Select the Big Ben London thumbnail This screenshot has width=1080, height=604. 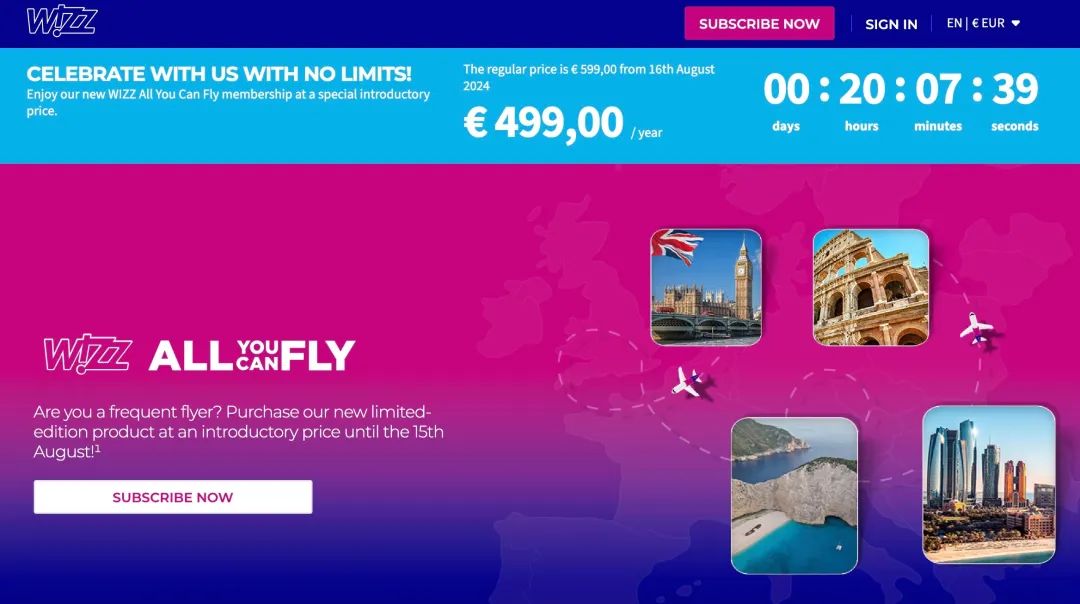pyautogui.click(x=706, y=287)
